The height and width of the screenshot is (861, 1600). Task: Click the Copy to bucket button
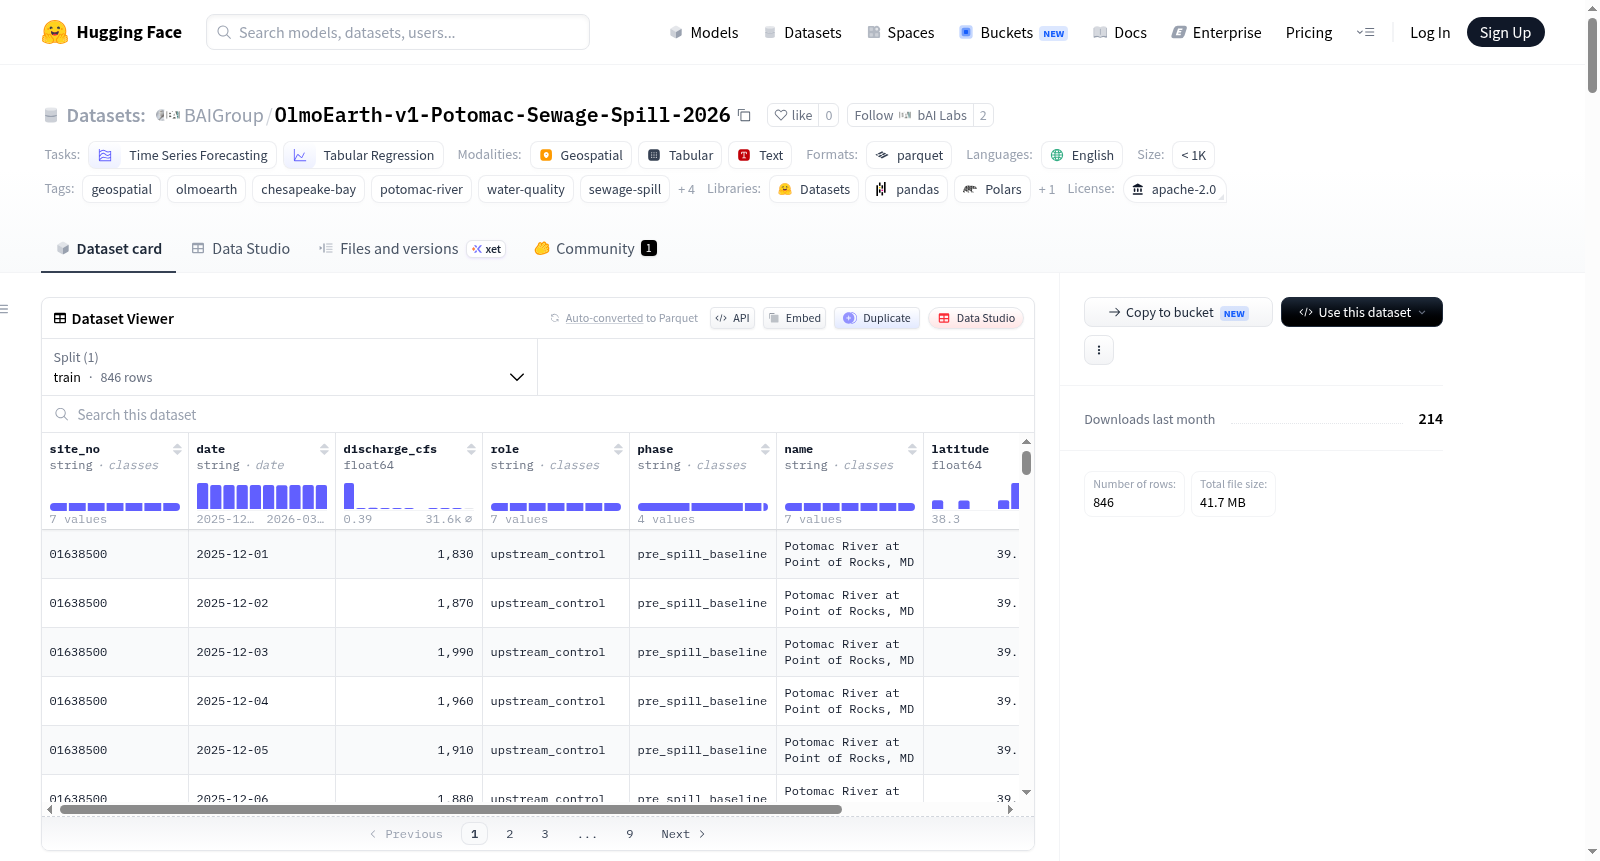pos(1178,312)
